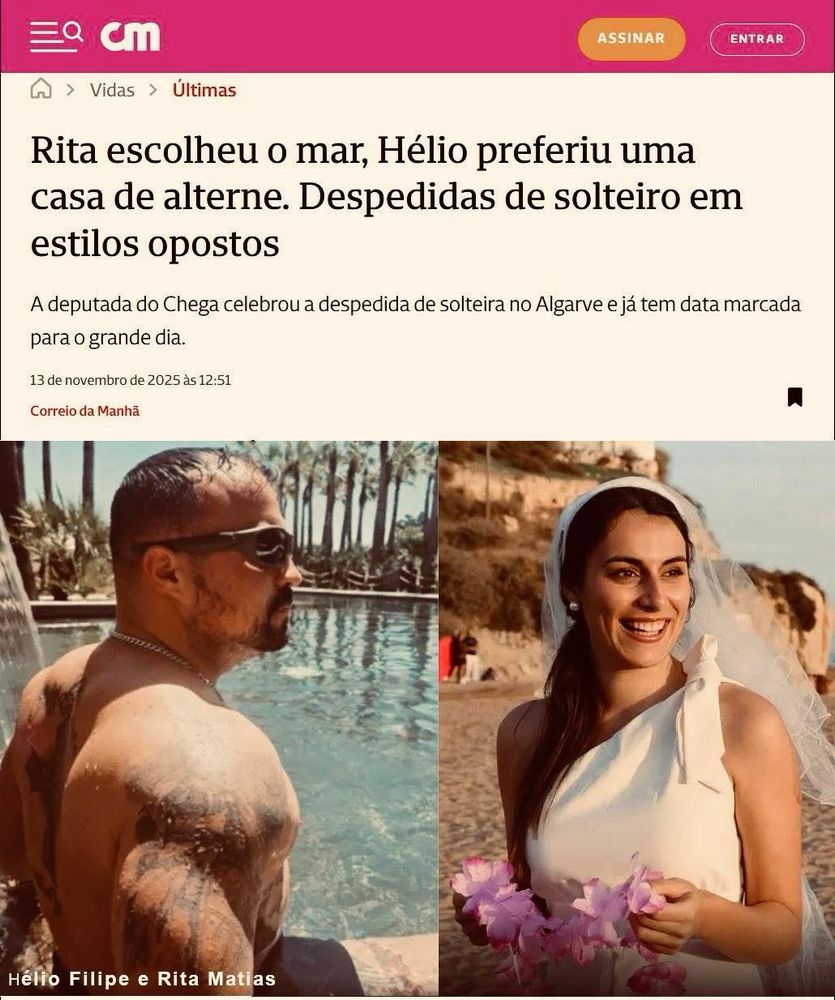Click the CM logo
This screenshot has height=1000, width=835.
pos(130,36)
